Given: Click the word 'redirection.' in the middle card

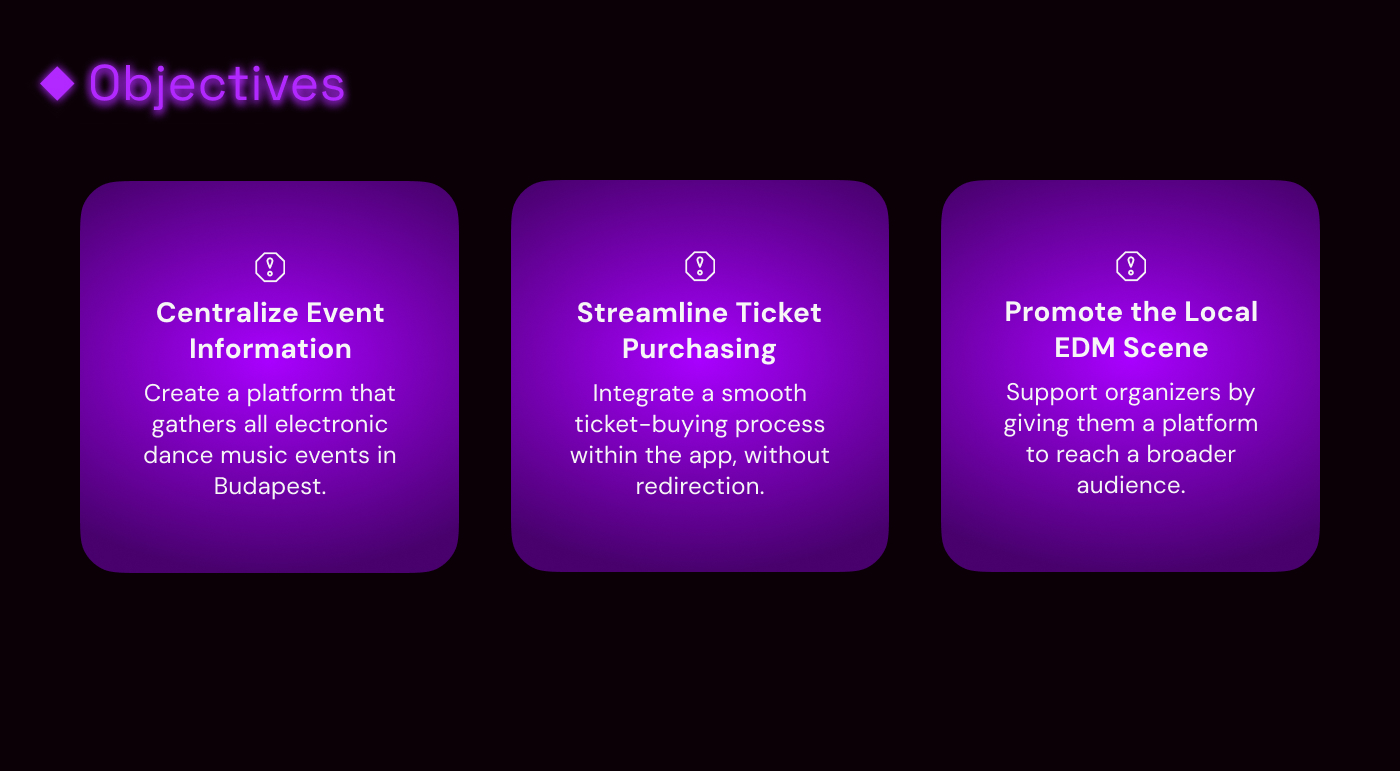Looking at the screenshot, I should 700,486.
